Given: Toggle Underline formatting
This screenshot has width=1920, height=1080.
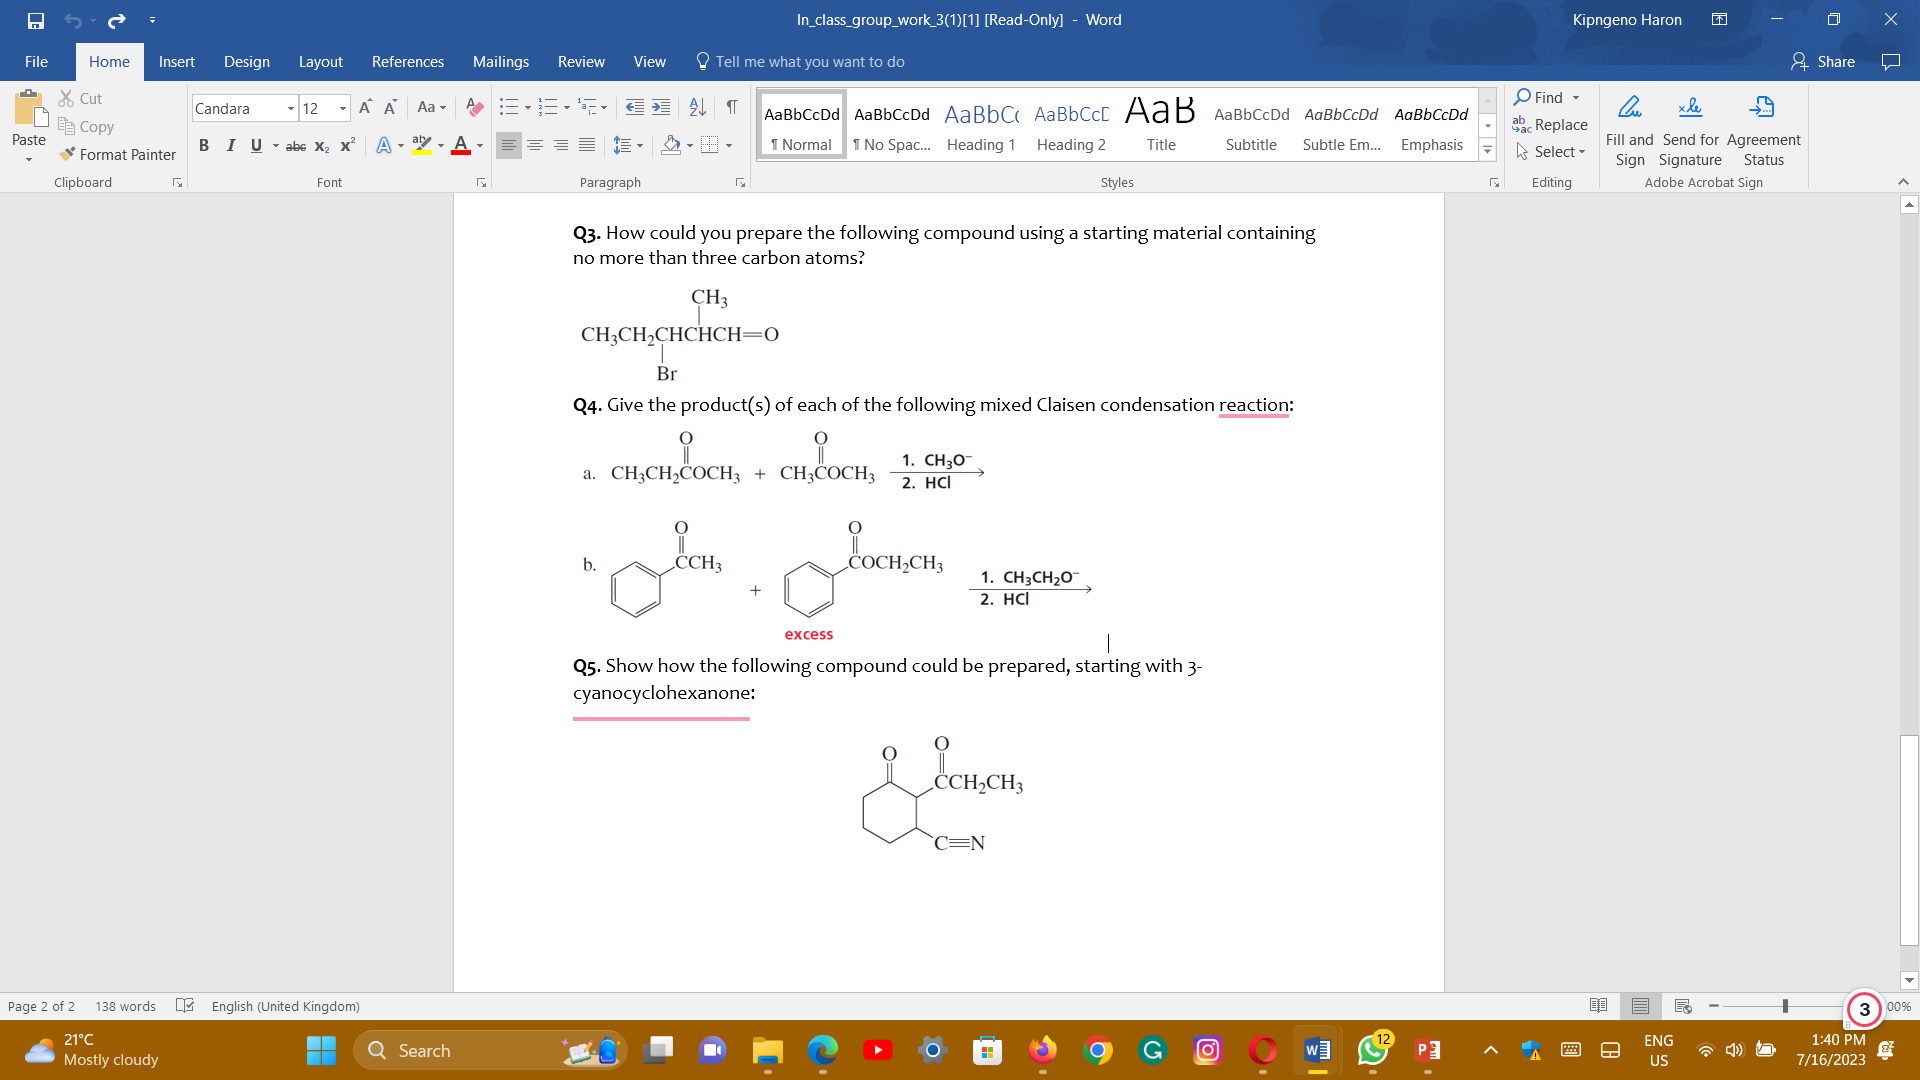Looking at the screenshot, I should click(x=256, y=146).
